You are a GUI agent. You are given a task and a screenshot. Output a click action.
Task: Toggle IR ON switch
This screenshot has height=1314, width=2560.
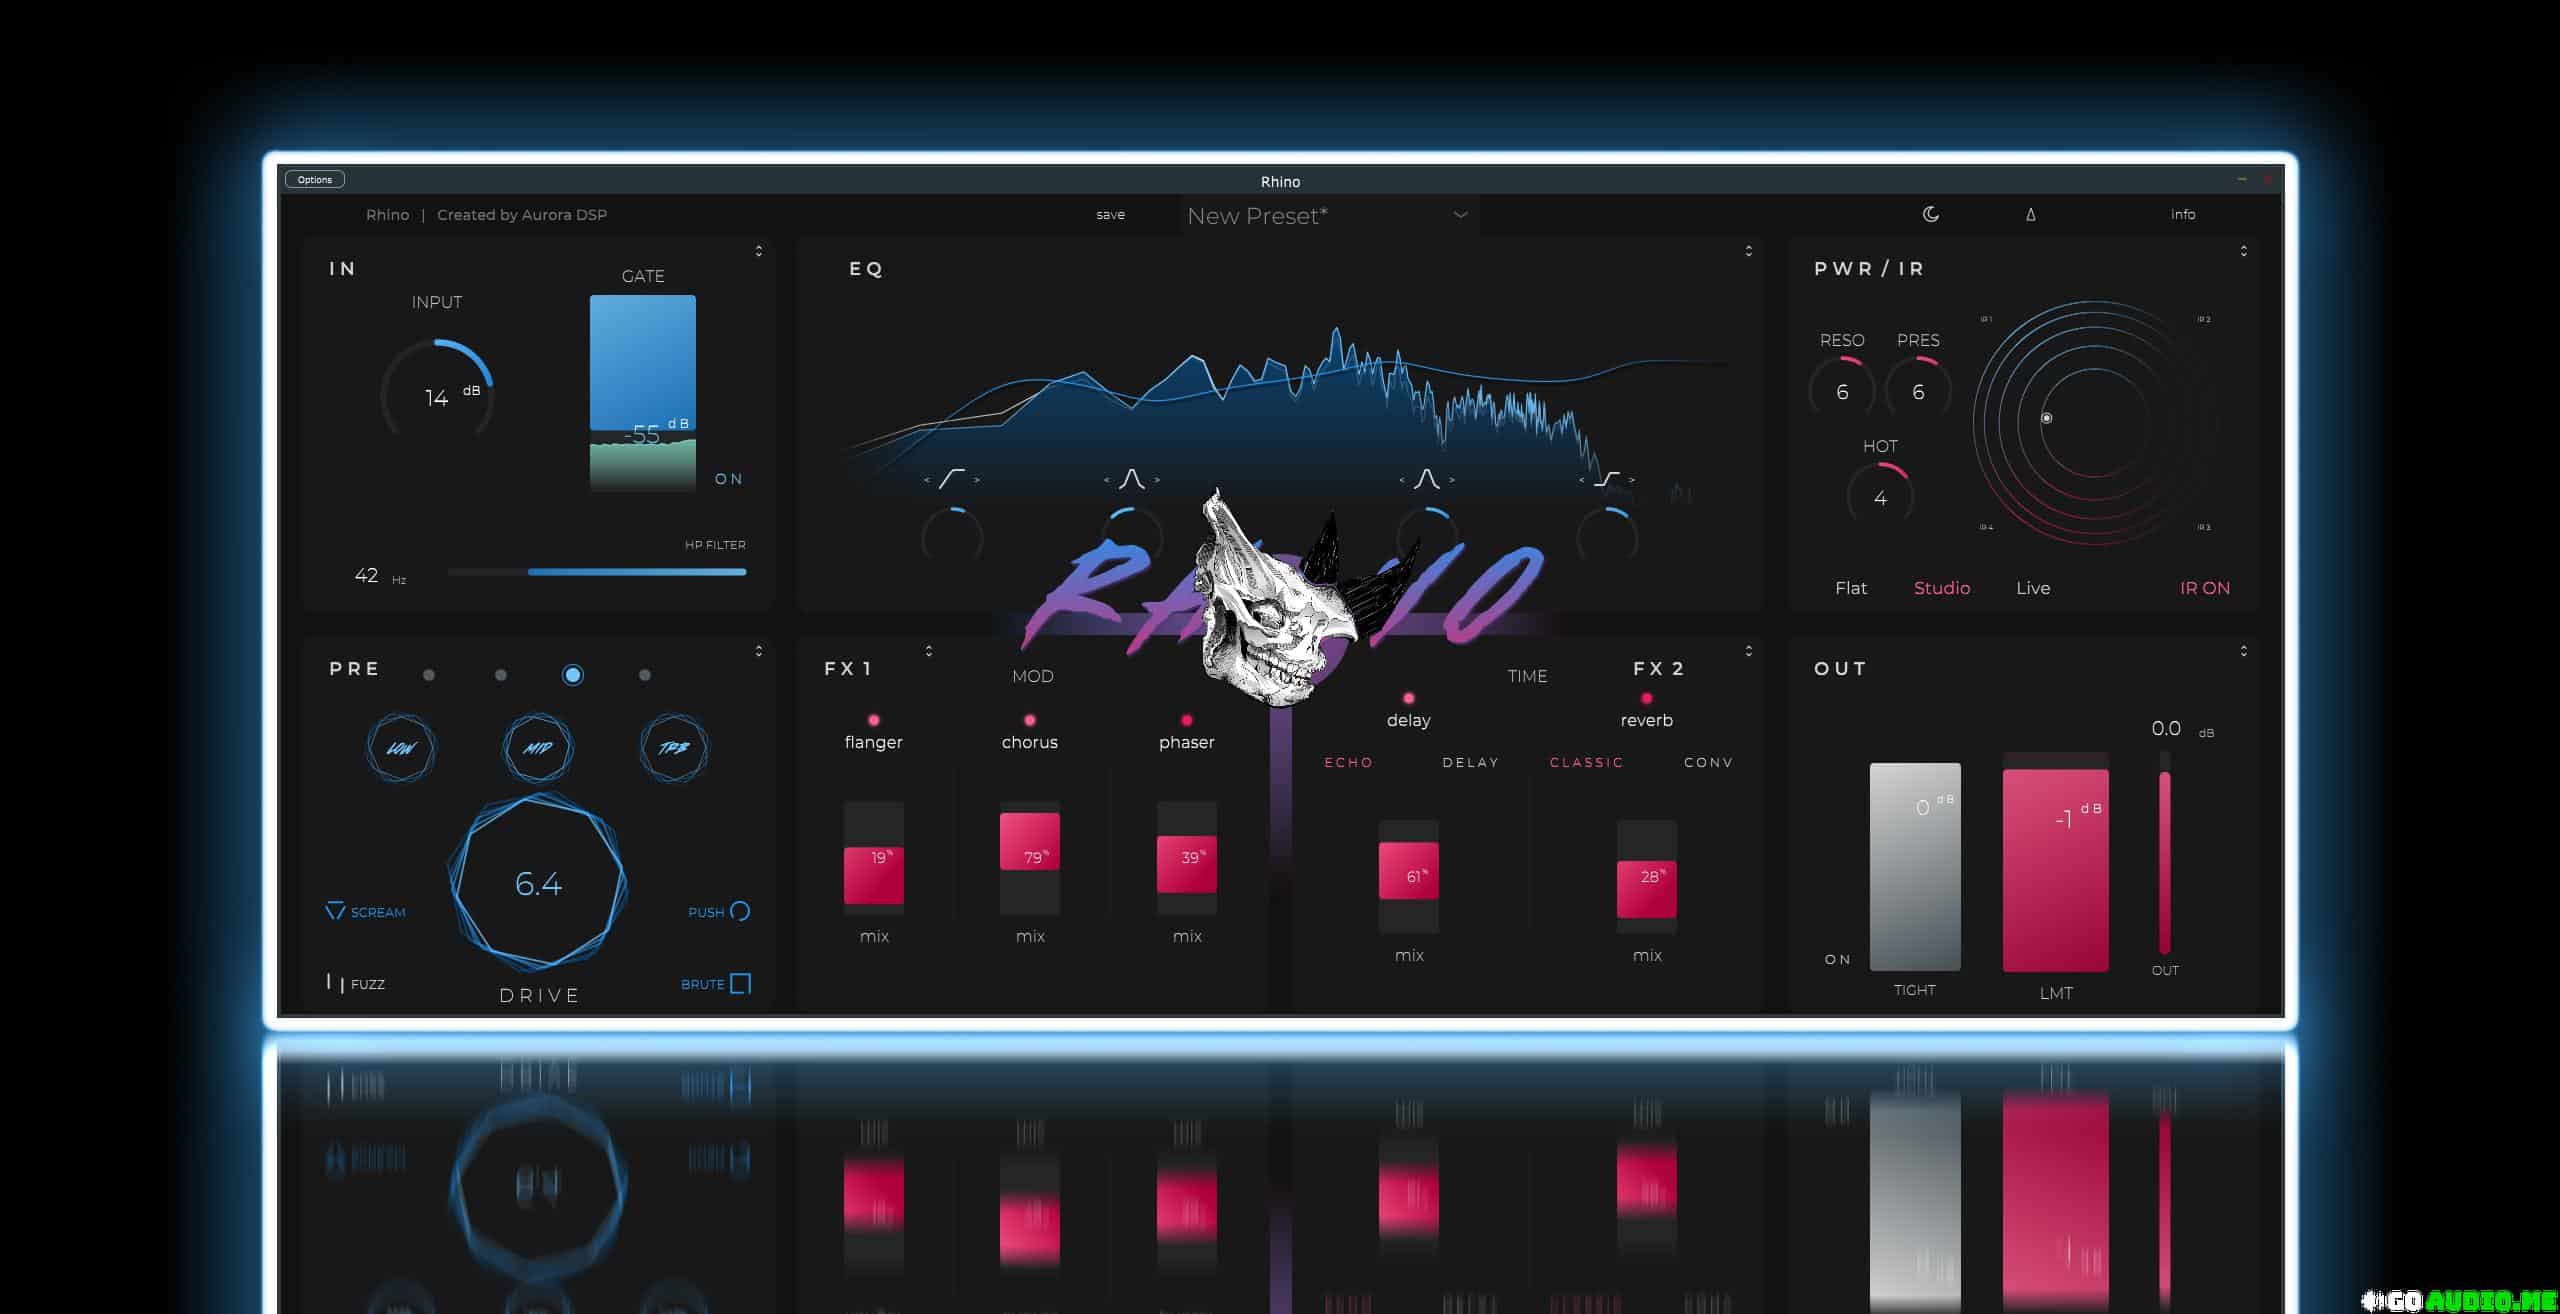[x=2204, y=588]
